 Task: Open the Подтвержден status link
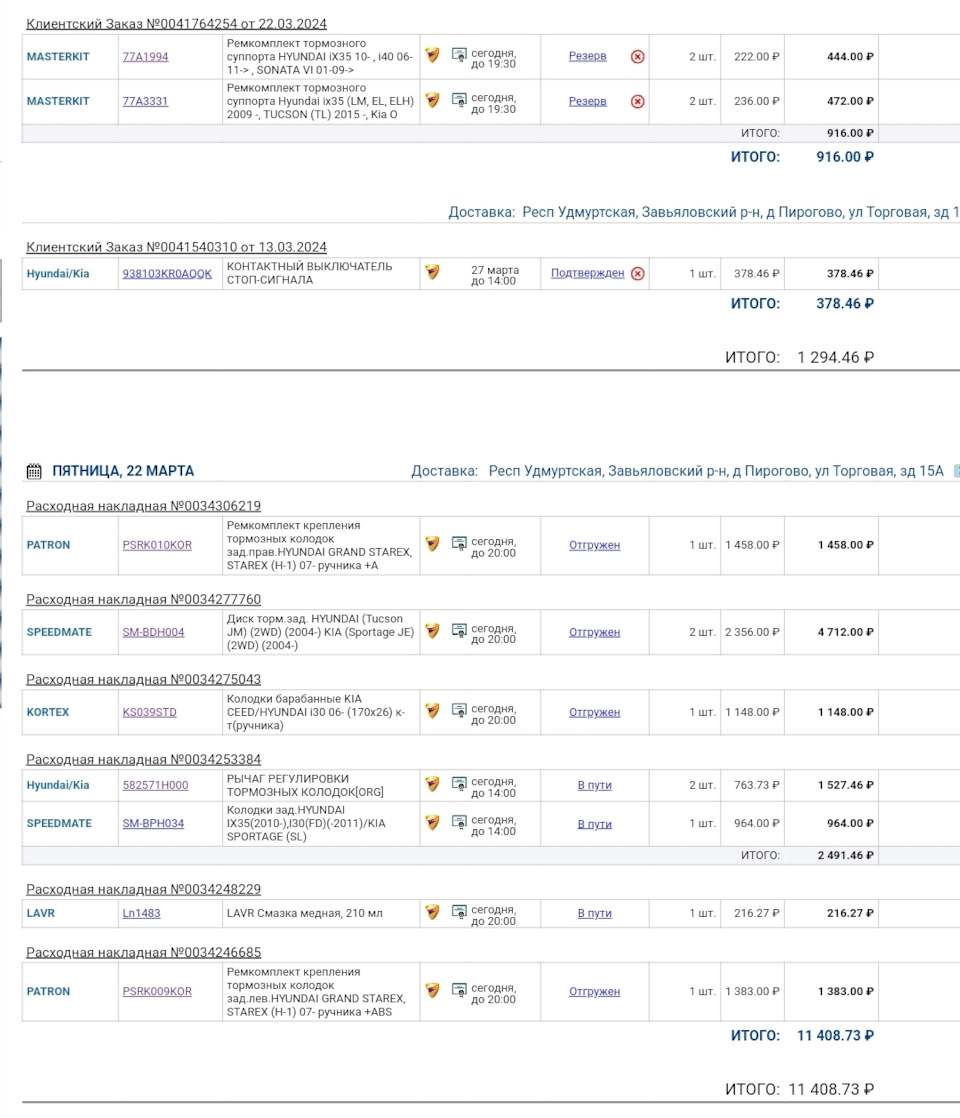tap(588, 273)
